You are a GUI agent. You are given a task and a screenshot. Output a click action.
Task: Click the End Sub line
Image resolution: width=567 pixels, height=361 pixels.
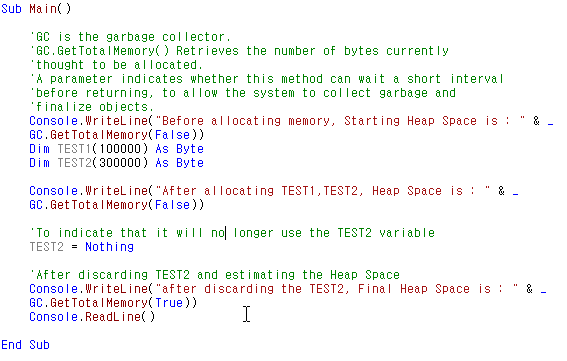pyautogui.click(x=25, y=345)
